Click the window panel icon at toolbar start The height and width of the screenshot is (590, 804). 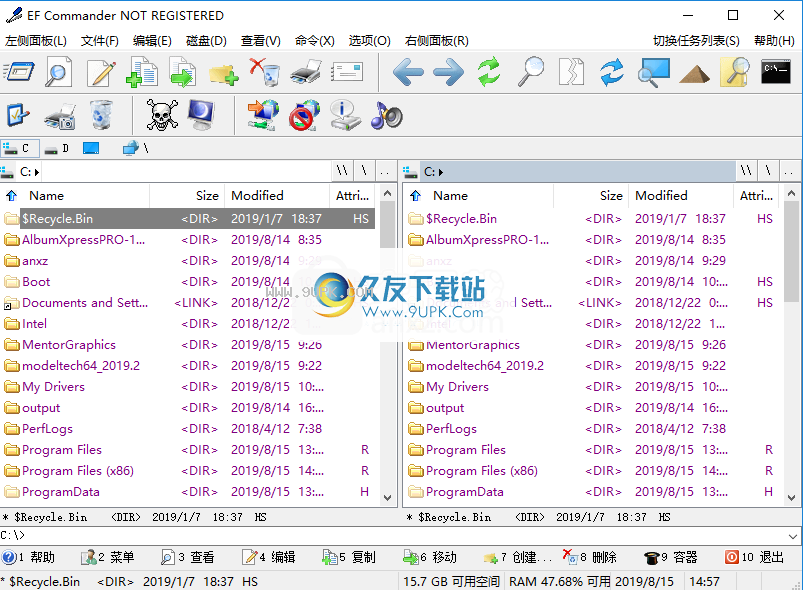18,72
